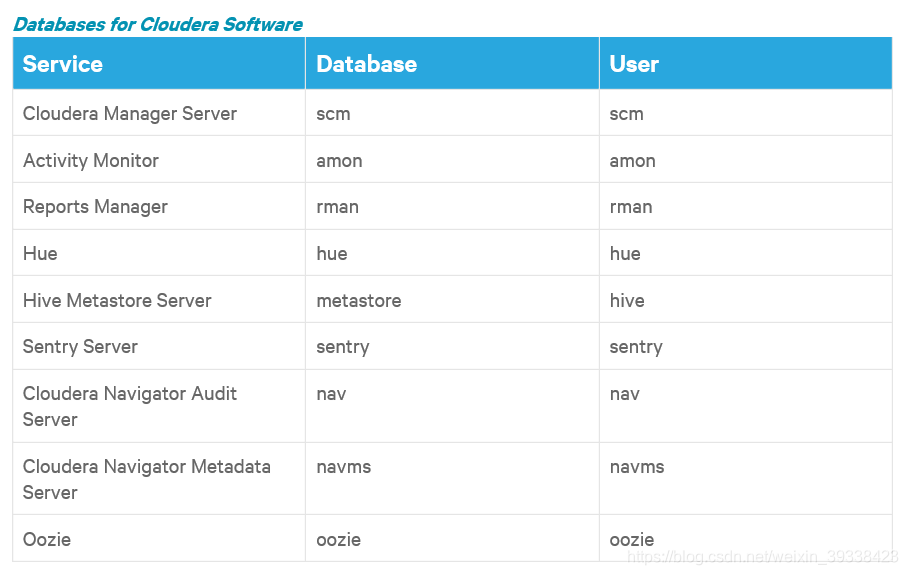Click the 'oozie' user cell

click(746, 539)
